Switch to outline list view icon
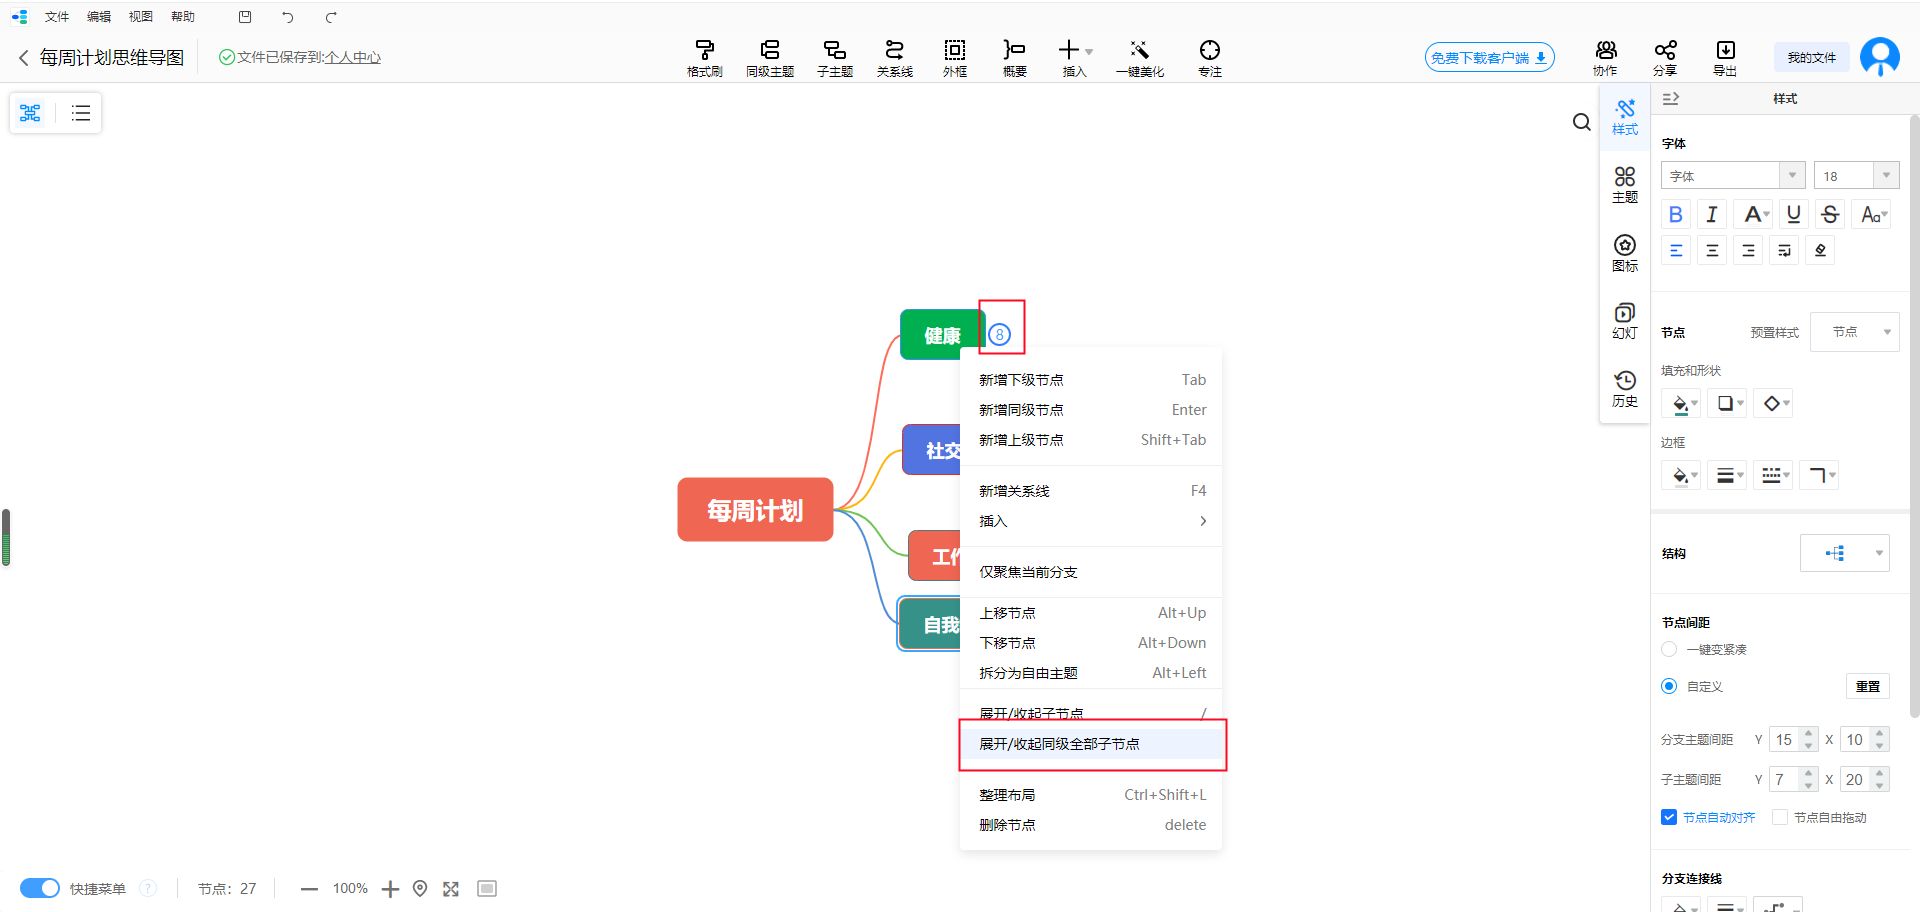This screenshot has width=1920, height=912. (x=80, y=113)
